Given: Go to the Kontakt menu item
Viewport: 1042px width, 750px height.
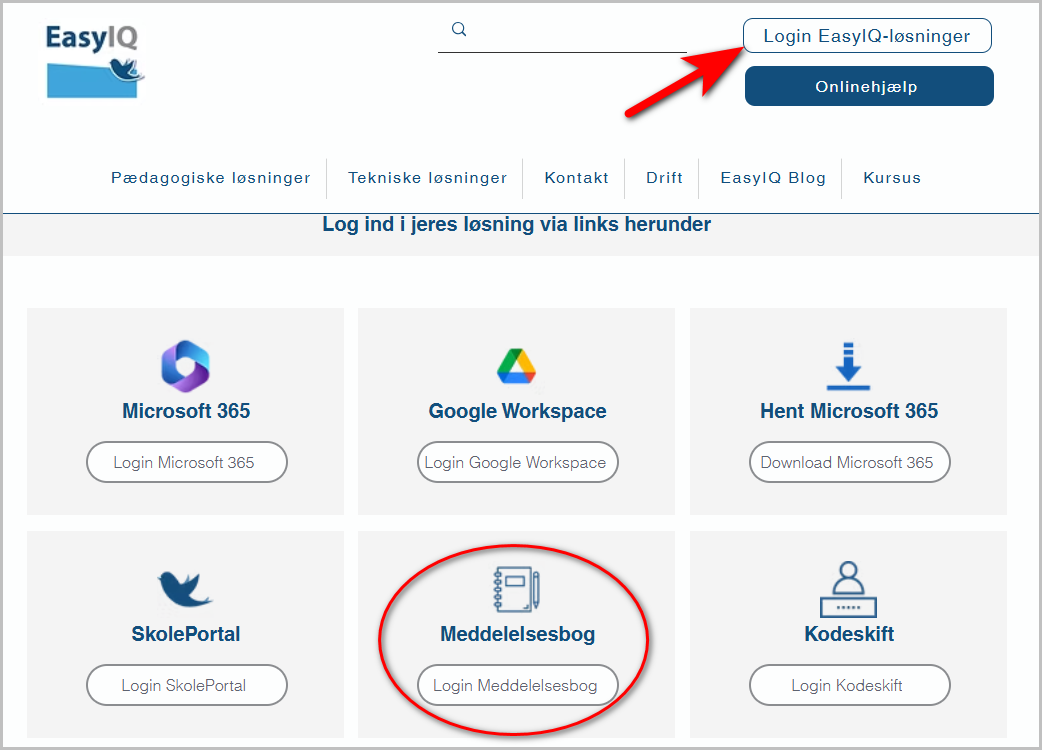Looking at the screenshot, I should tap(576, 178).
